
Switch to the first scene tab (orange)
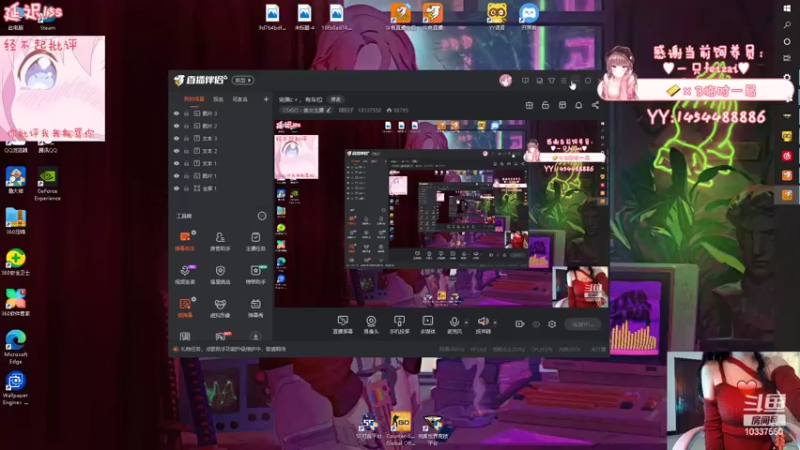click(194, 99)
